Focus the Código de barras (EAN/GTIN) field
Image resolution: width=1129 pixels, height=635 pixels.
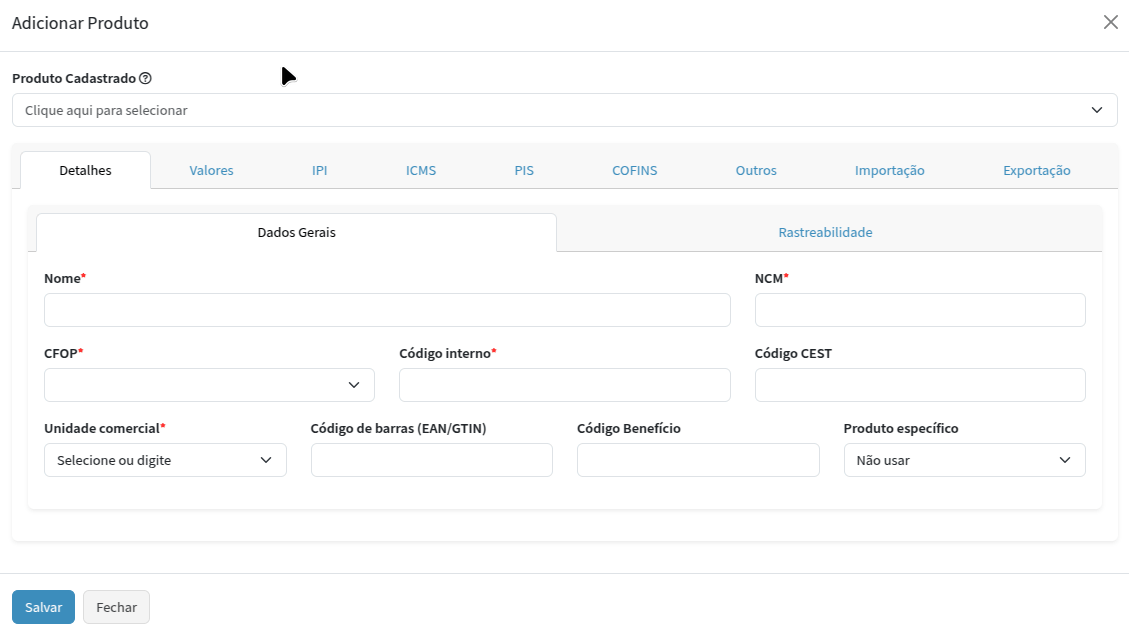coord(431,460)
